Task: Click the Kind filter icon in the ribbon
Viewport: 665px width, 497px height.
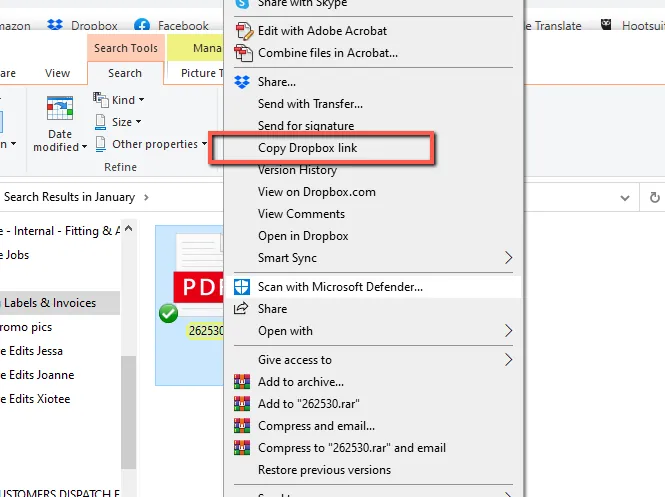Action: [x=101, y=100]
